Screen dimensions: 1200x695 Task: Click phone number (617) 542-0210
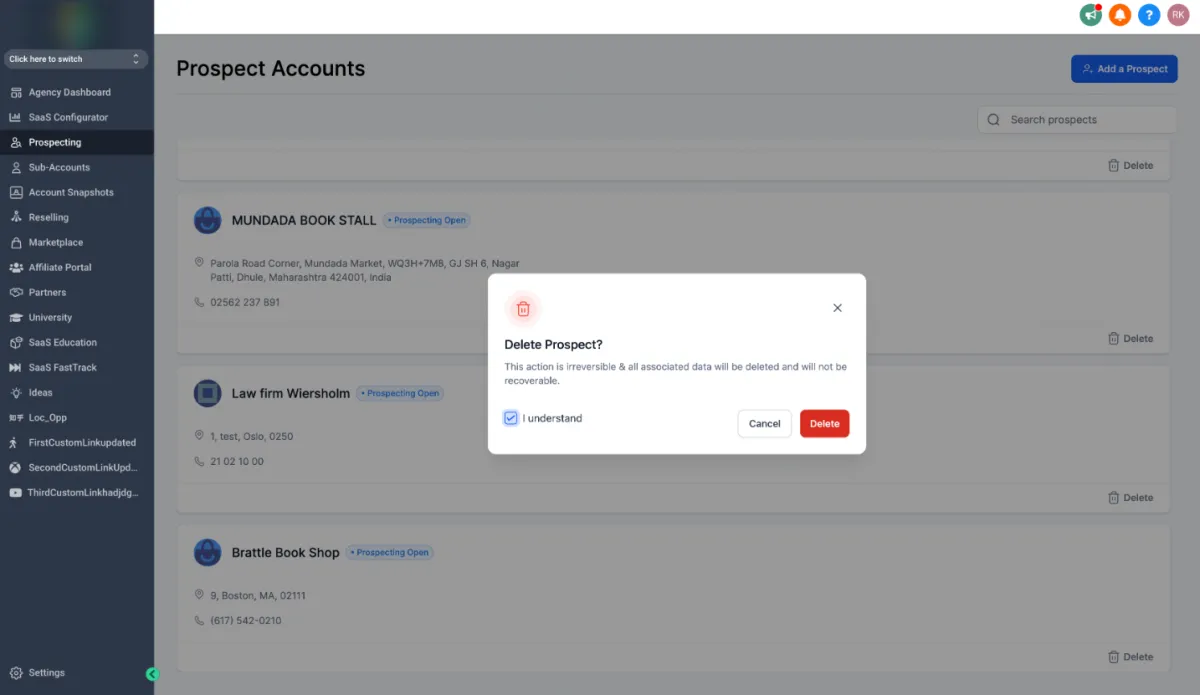[x=246, y=621]
